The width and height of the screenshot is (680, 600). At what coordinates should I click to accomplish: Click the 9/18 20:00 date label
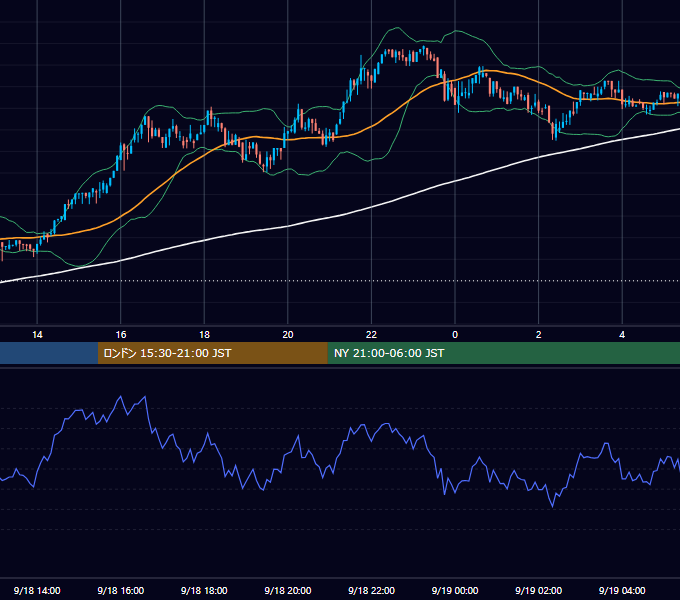[288, 590]
